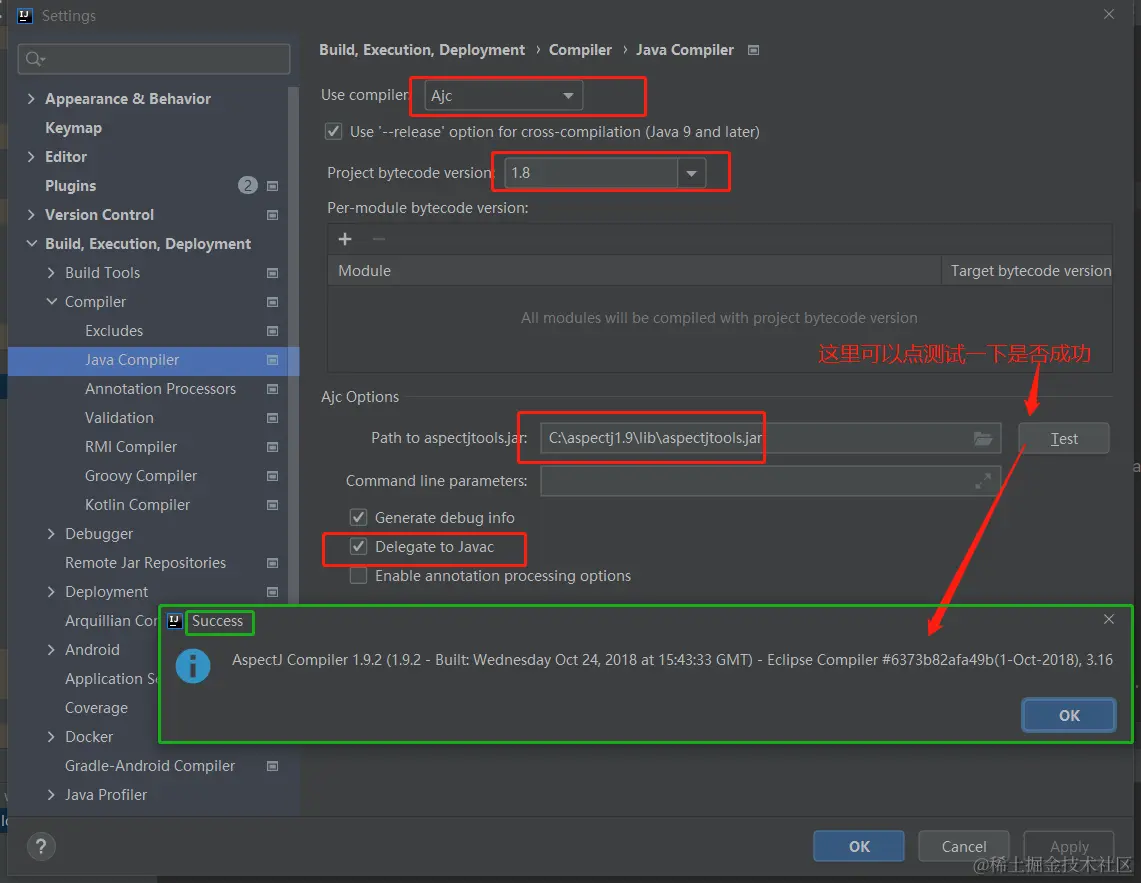1141x883 pixels.
Task: Click the Path to aspectjtools.jar field
Action: pyautogui.click(x=771, y=438)
